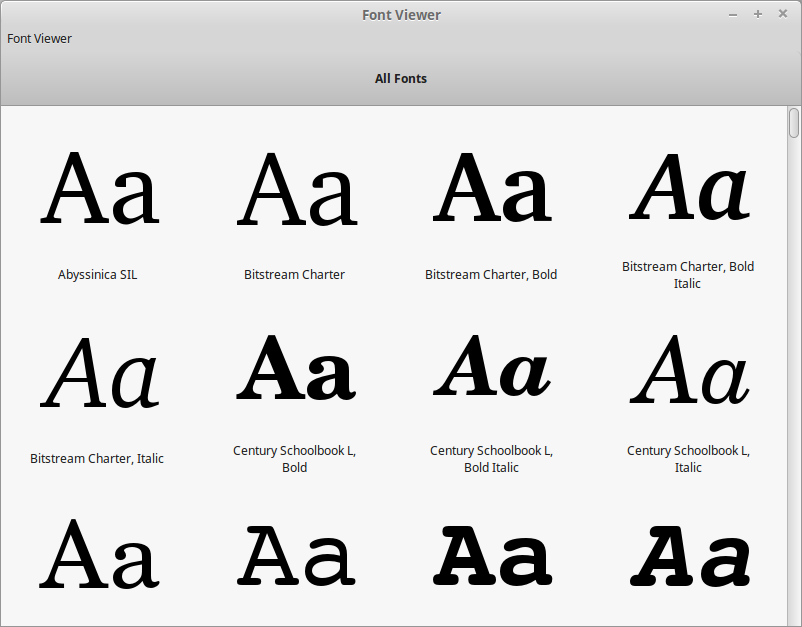This screenshot has height=627, width=802.
Task: Select Century Schoolbook L, Bold Italic thumbnail
Action: [492, 366]
